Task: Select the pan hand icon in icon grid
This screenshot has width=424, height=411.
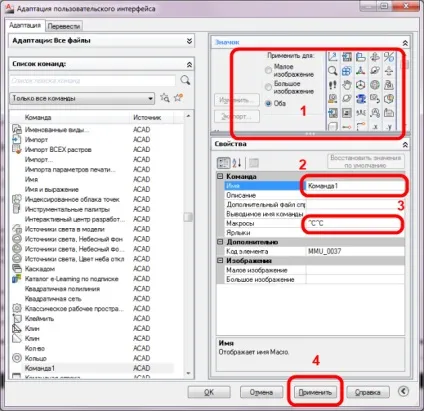Action: coord(347,85)
